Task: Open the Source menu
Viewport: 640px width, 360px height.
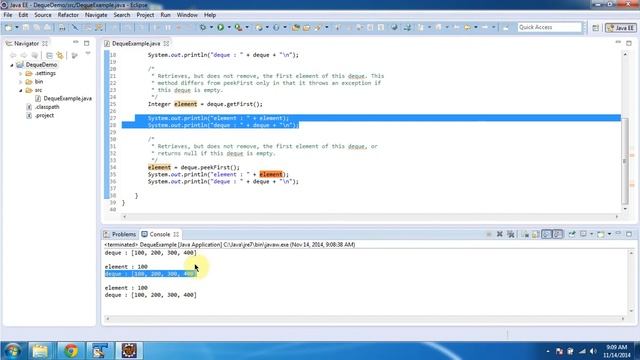Action: point(43,15)
